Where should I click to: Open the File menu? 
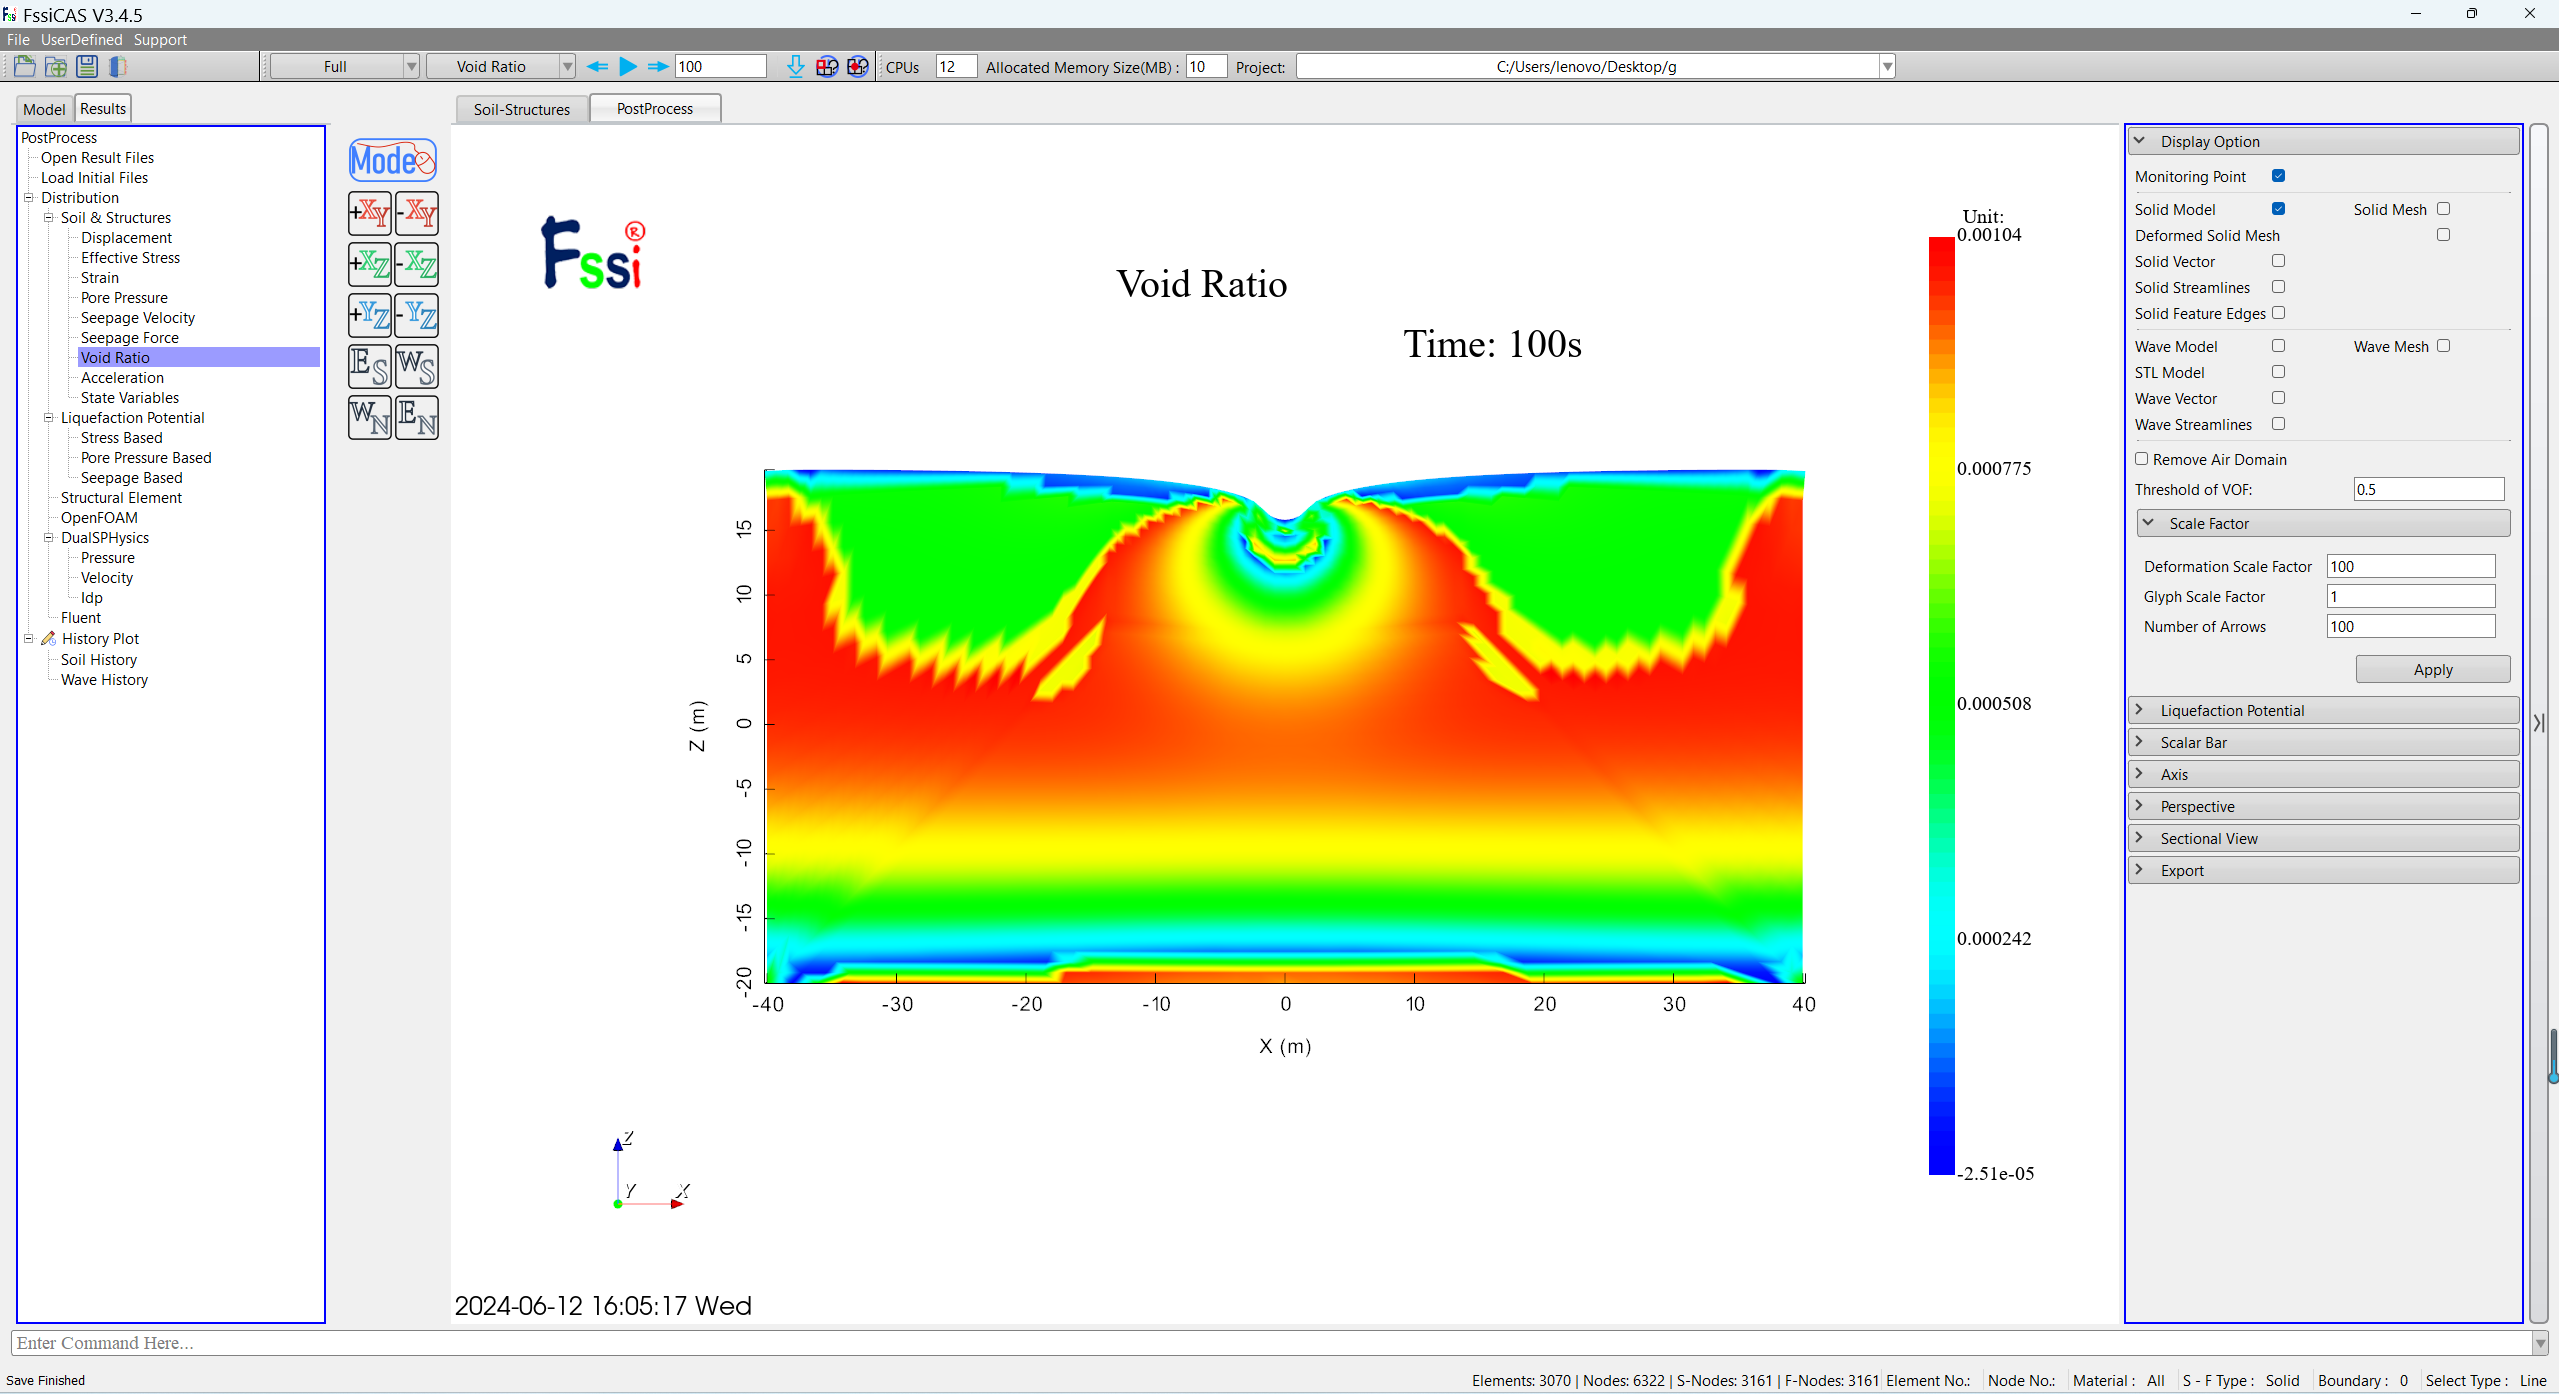[18, 40]
